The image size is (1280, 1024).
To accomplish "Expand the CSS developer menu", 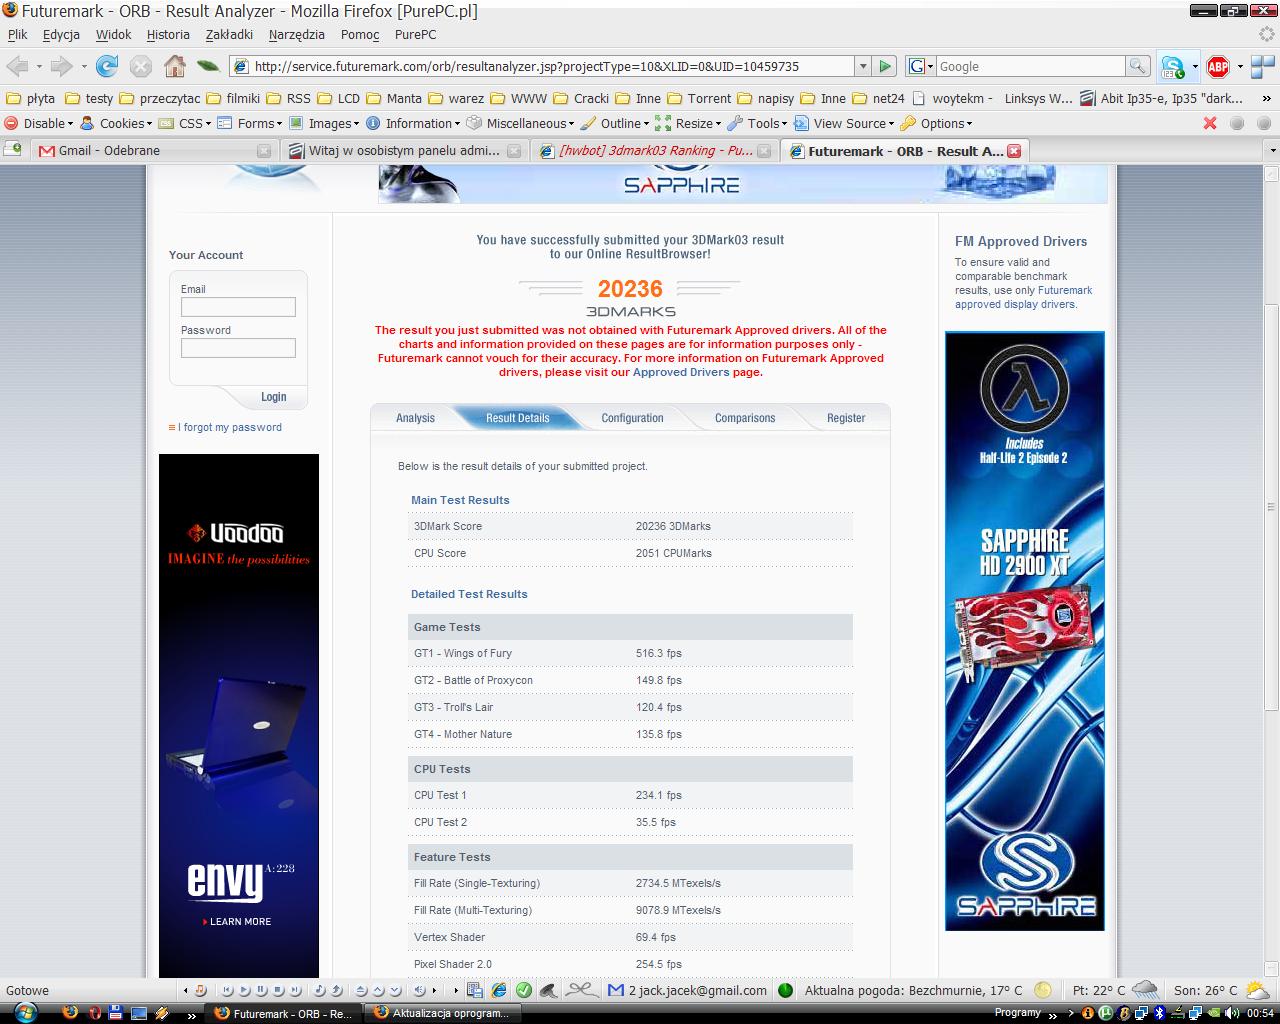I will coord(184,123).
